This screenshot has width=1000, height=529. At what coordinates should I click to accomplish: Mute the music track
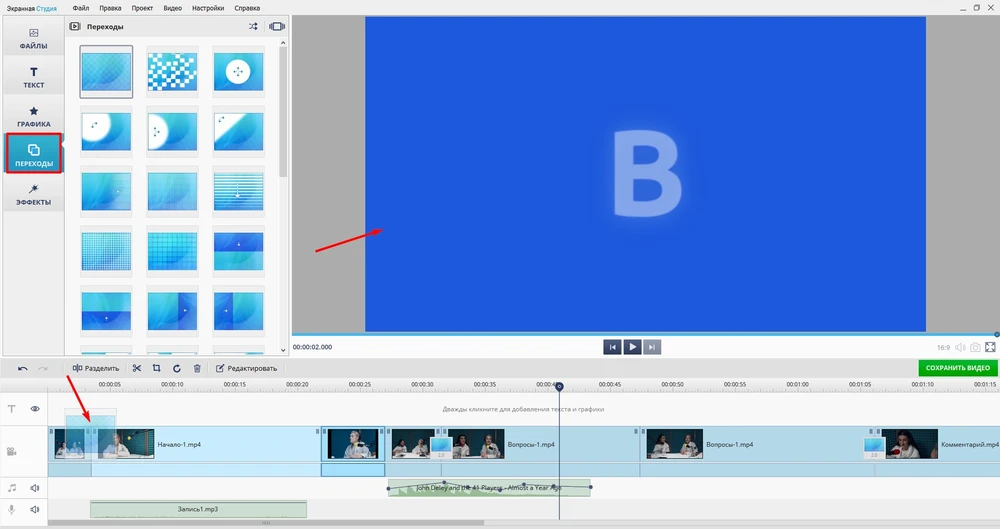(35, 488)
